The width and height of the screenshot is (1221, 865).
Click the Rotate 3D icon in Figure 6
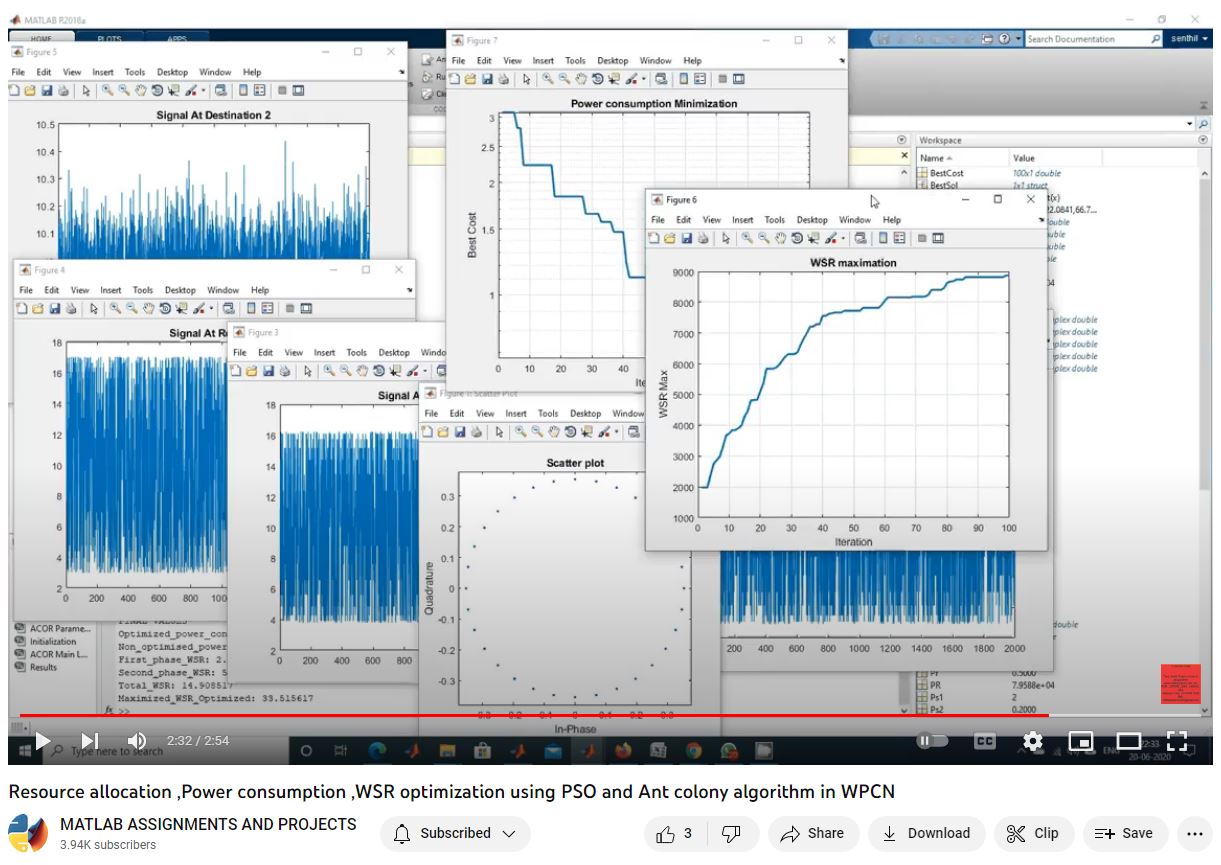point(796,239)
